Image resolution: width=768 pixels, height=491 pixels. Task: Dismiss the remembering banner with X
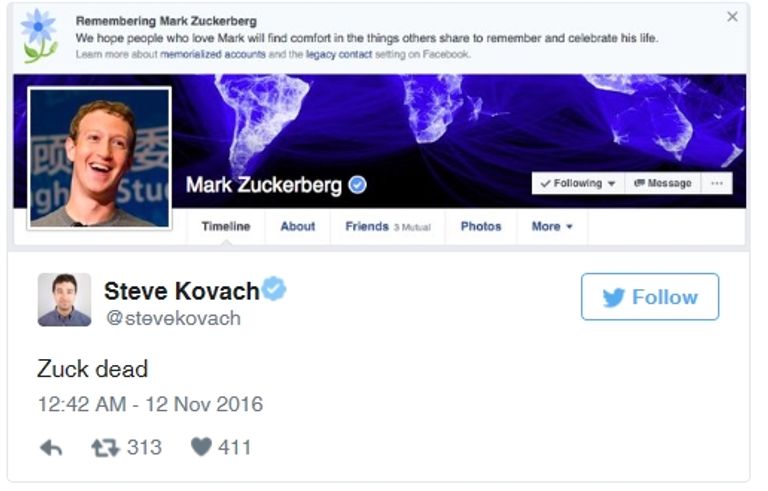732,17
